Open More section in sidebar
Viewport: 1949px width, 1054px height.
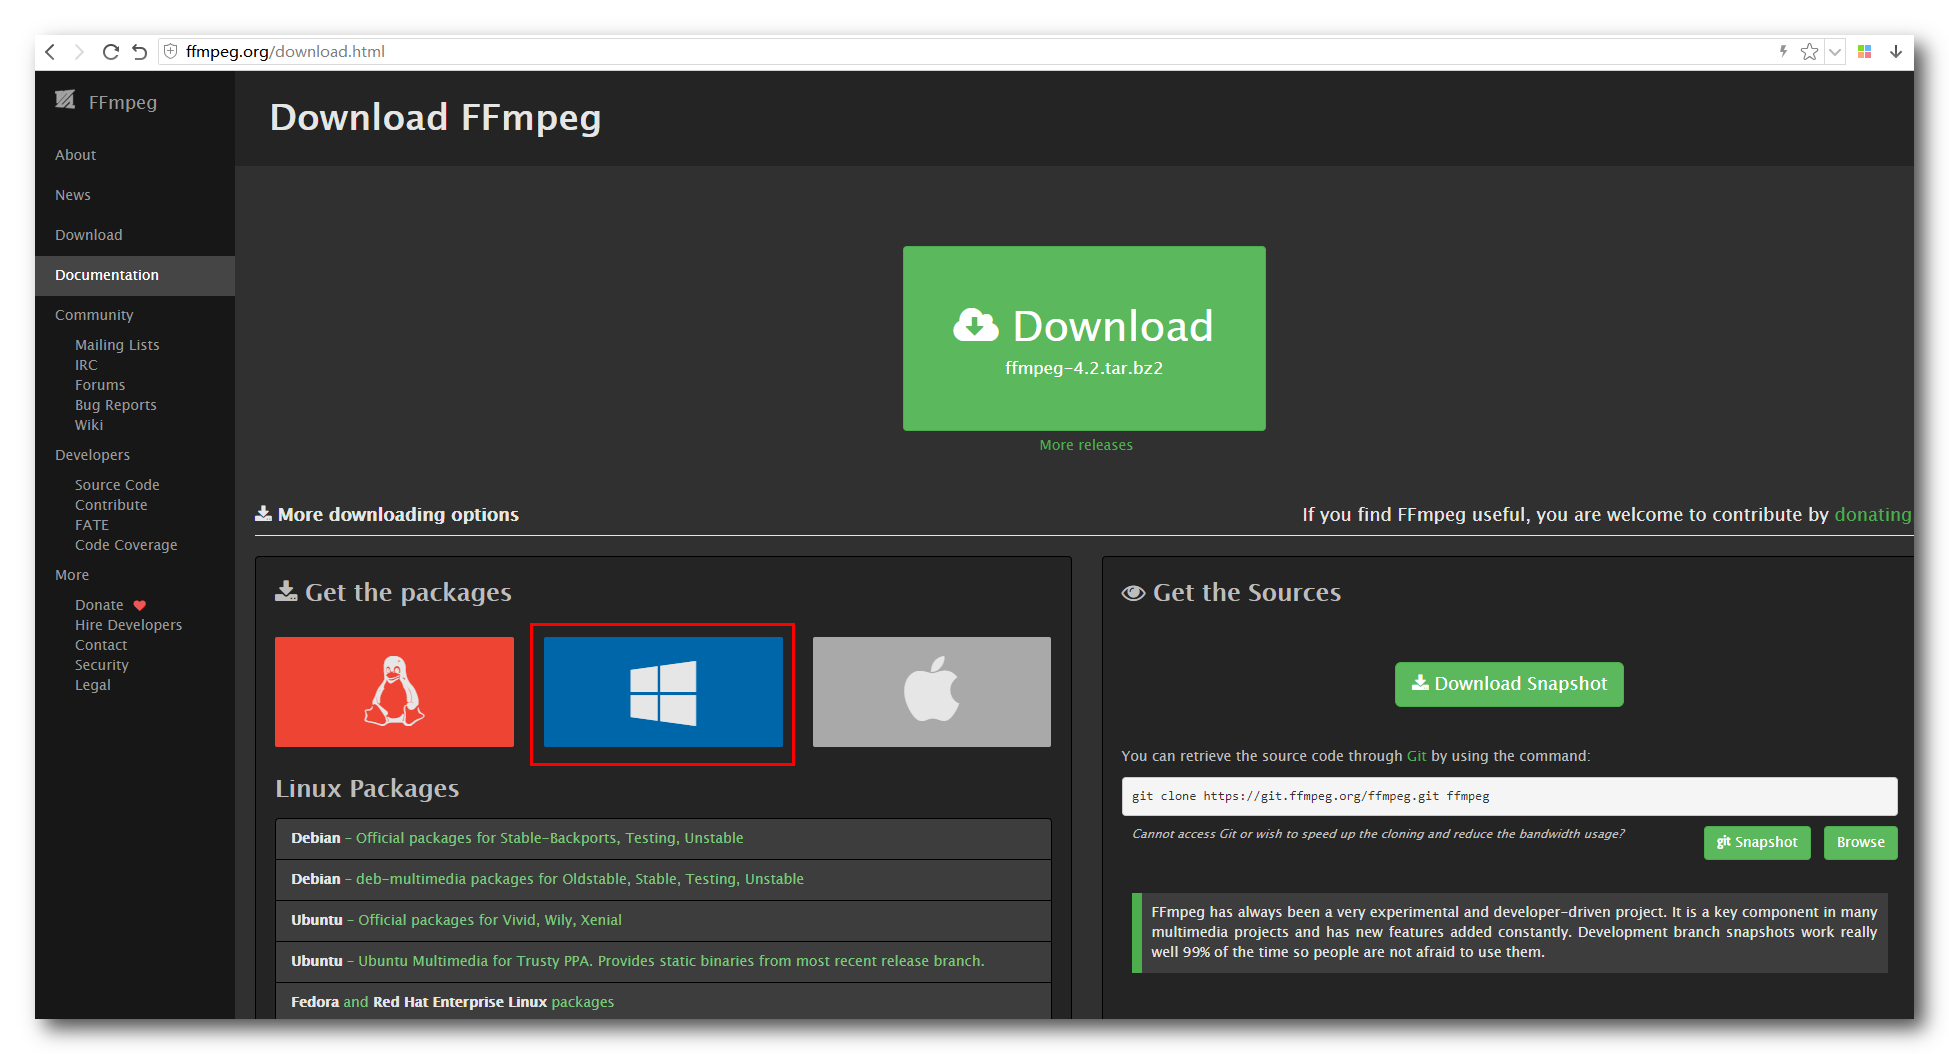pyautogui.click(x=72, y=575)
